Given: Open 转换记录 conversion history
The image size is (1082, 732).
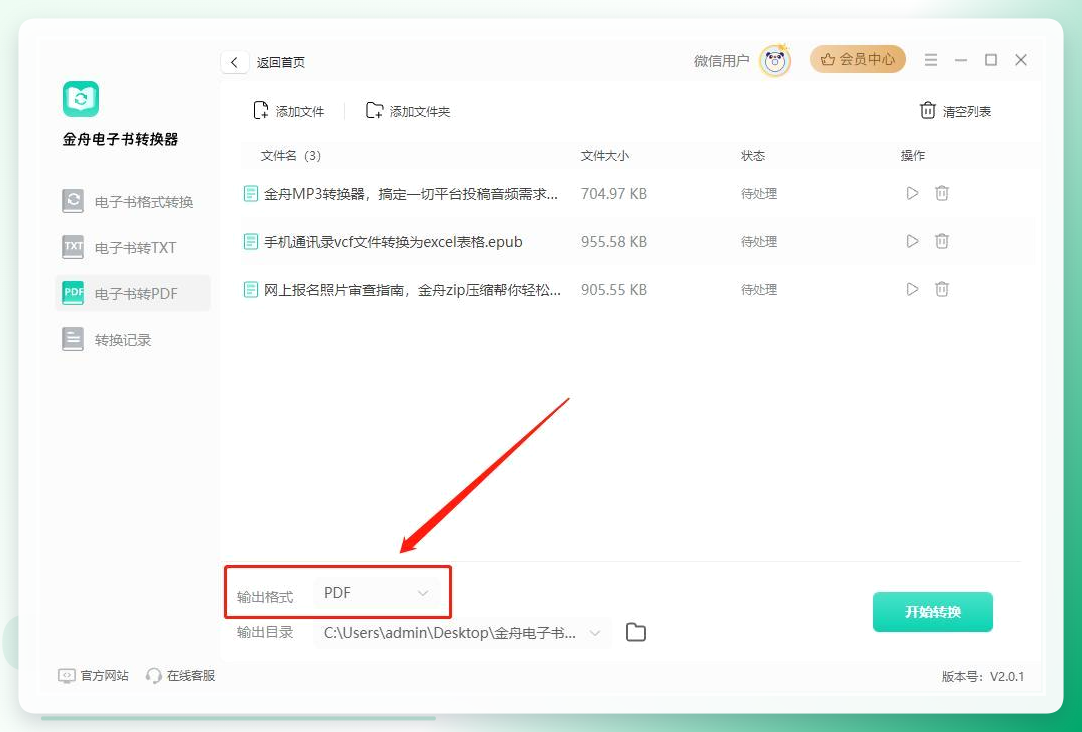Looking at the screenshot, I should click(132, 339).
